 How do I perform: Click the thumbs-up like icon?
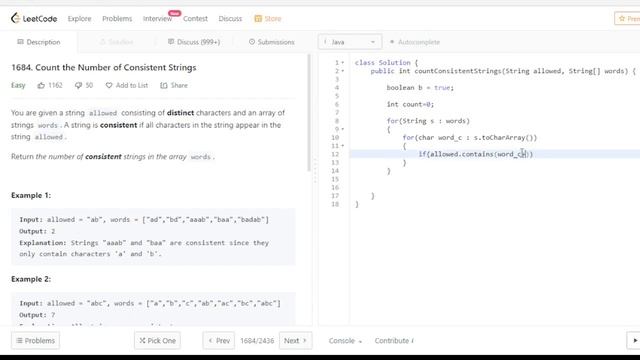click(x=41, y=85)
